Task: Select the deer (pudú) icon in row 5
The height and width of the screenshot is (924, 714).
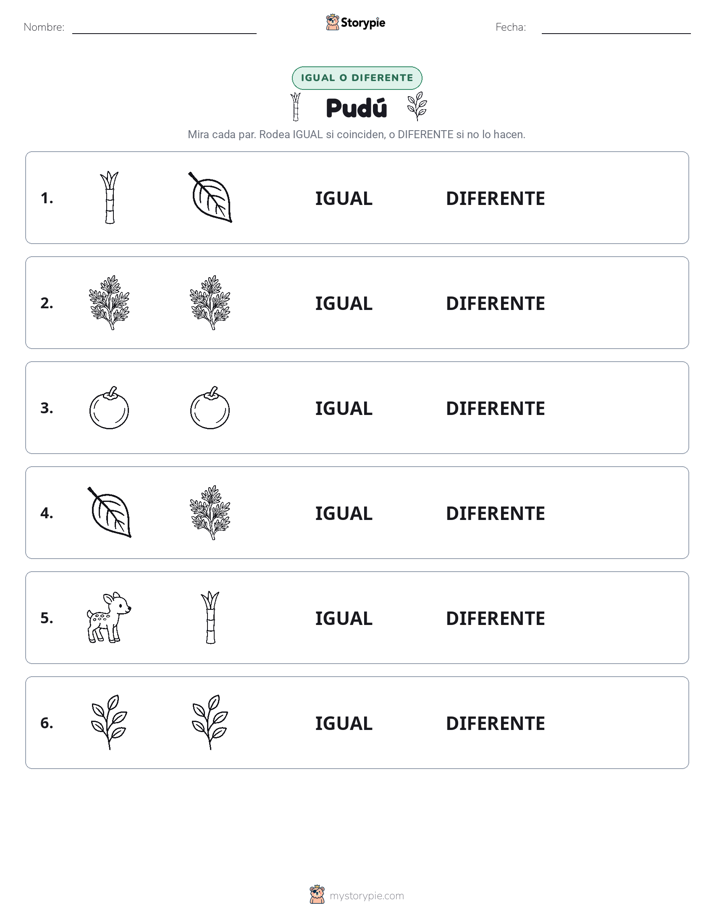Action: 109,618
